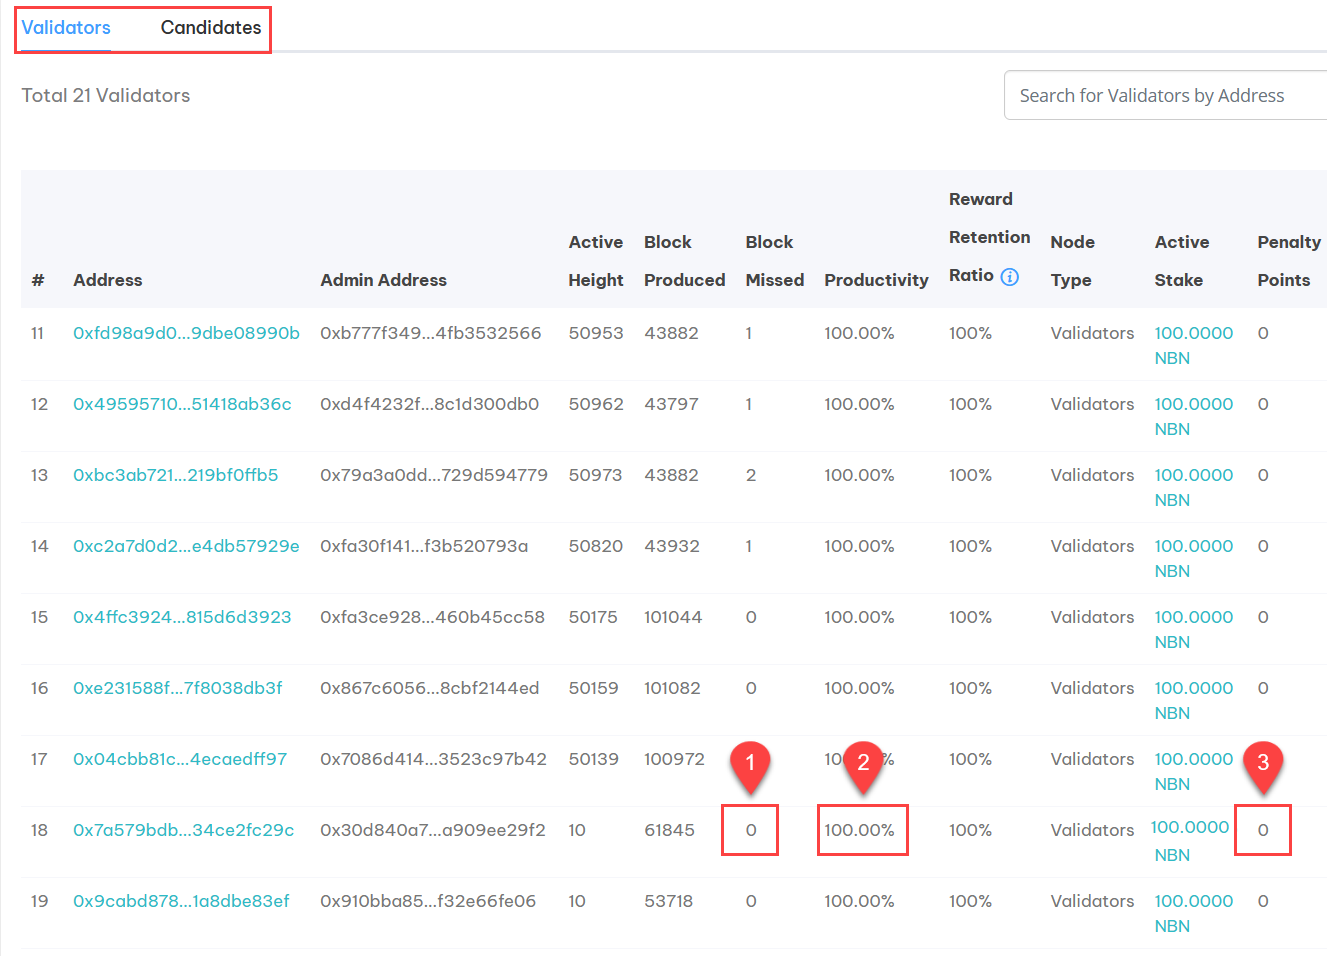Click block produced value 100972
This screenshot has height=956, width=1327.
[675, 759]
